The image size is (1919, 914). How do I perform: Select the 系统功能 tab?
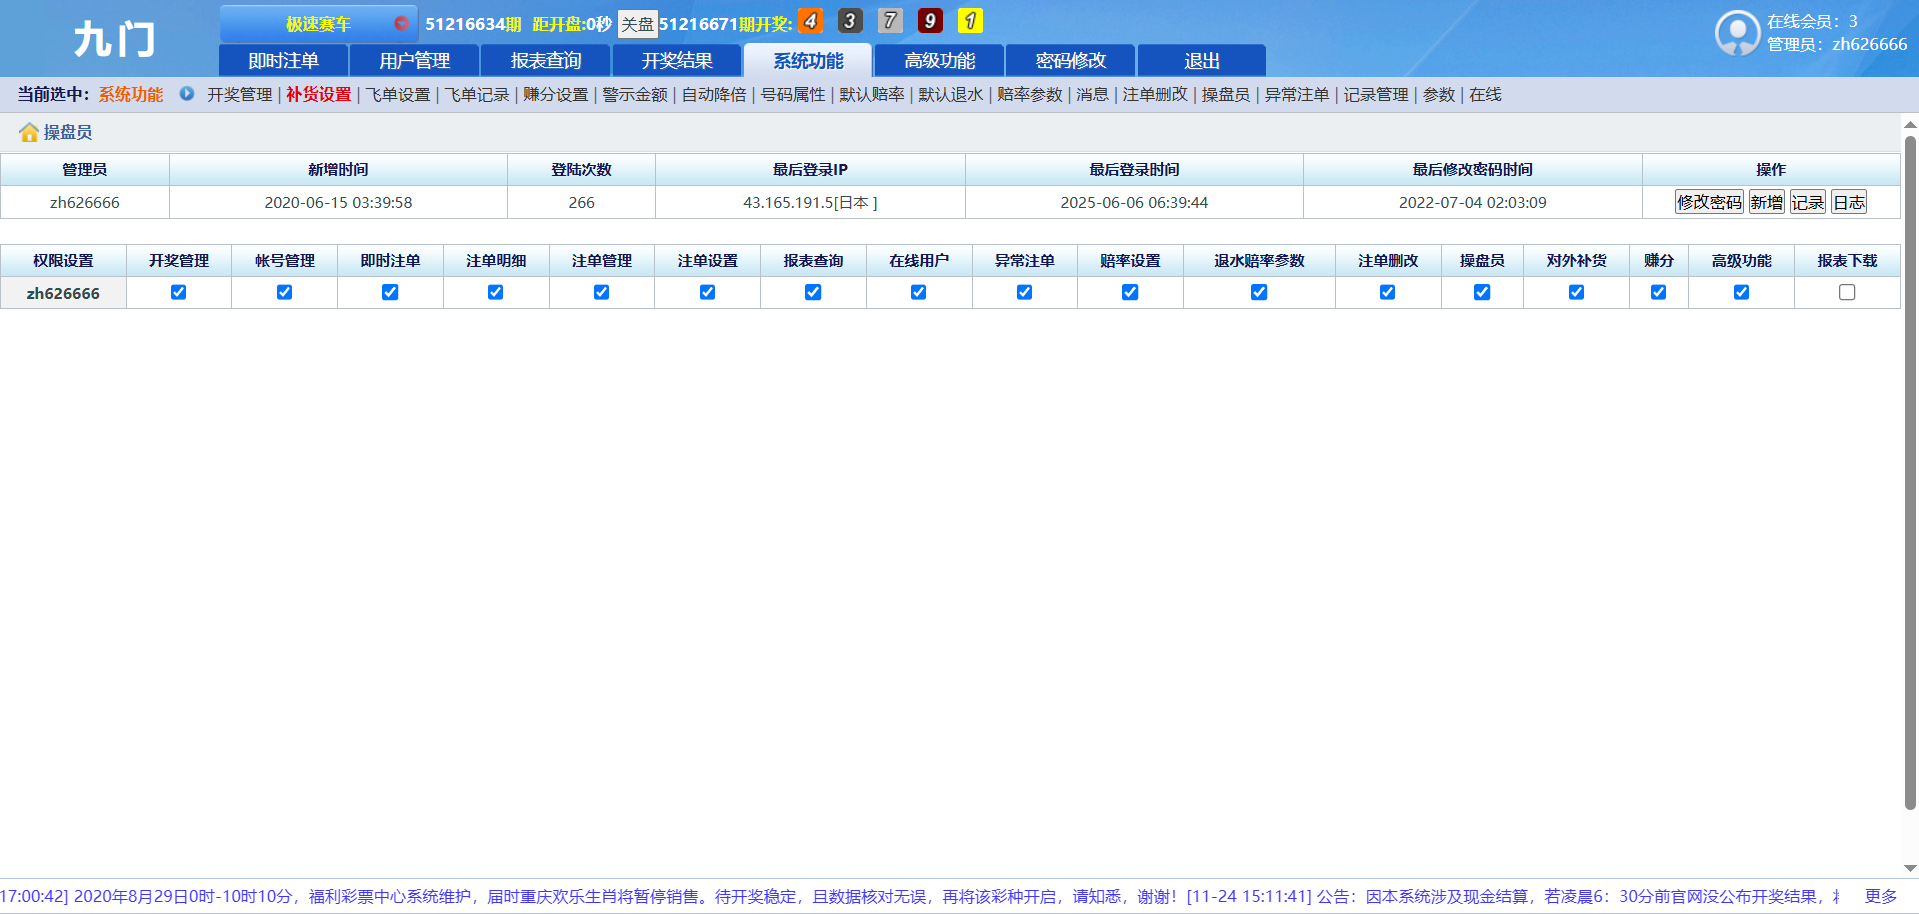click(808, 61)
